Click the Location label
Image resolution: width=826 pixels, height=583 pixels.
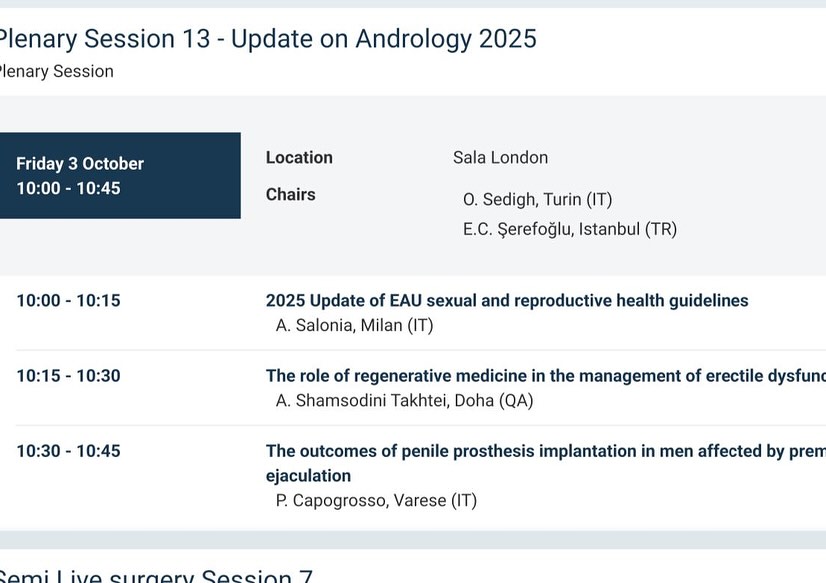coord(299,157)
